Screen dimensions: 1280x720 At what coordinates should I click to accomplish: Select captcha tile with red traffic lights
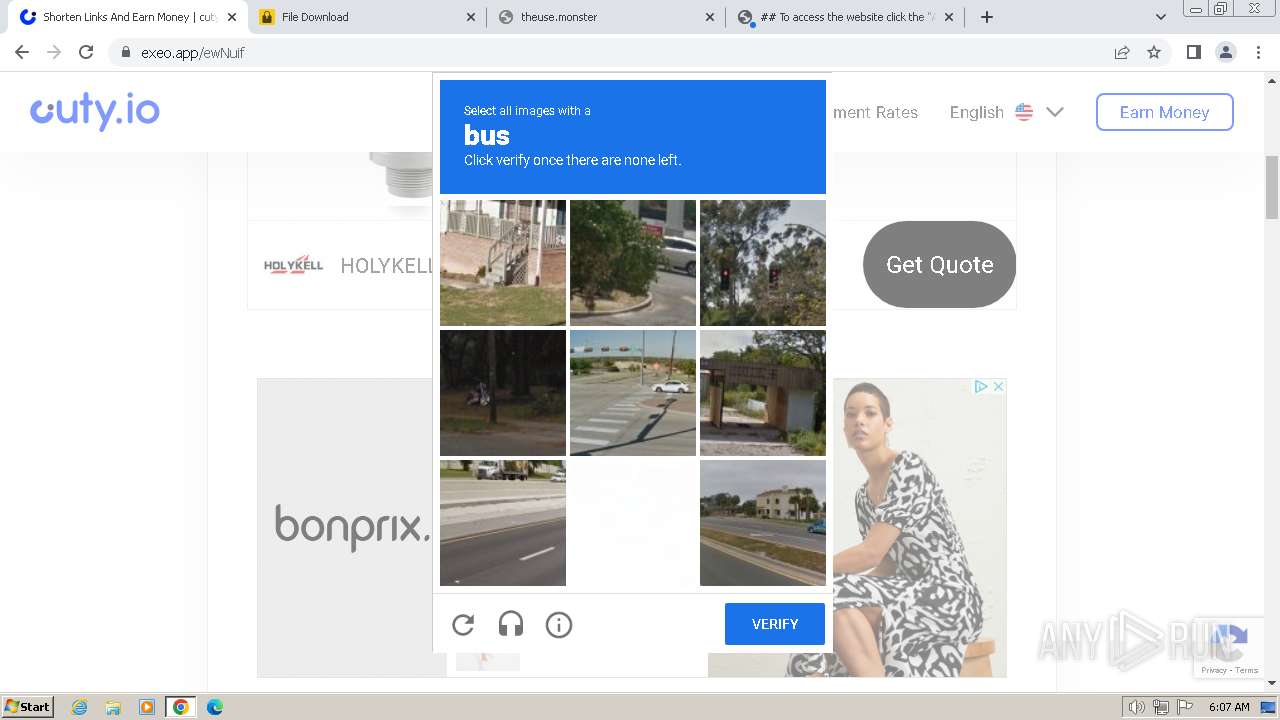click(763, 263)
